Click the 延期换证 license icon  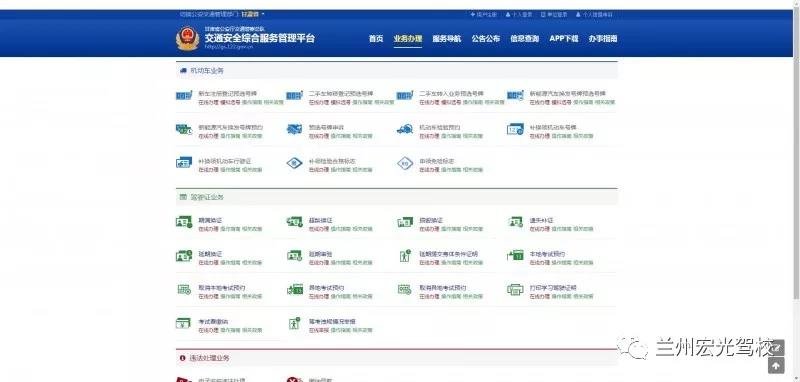point(184,256)
